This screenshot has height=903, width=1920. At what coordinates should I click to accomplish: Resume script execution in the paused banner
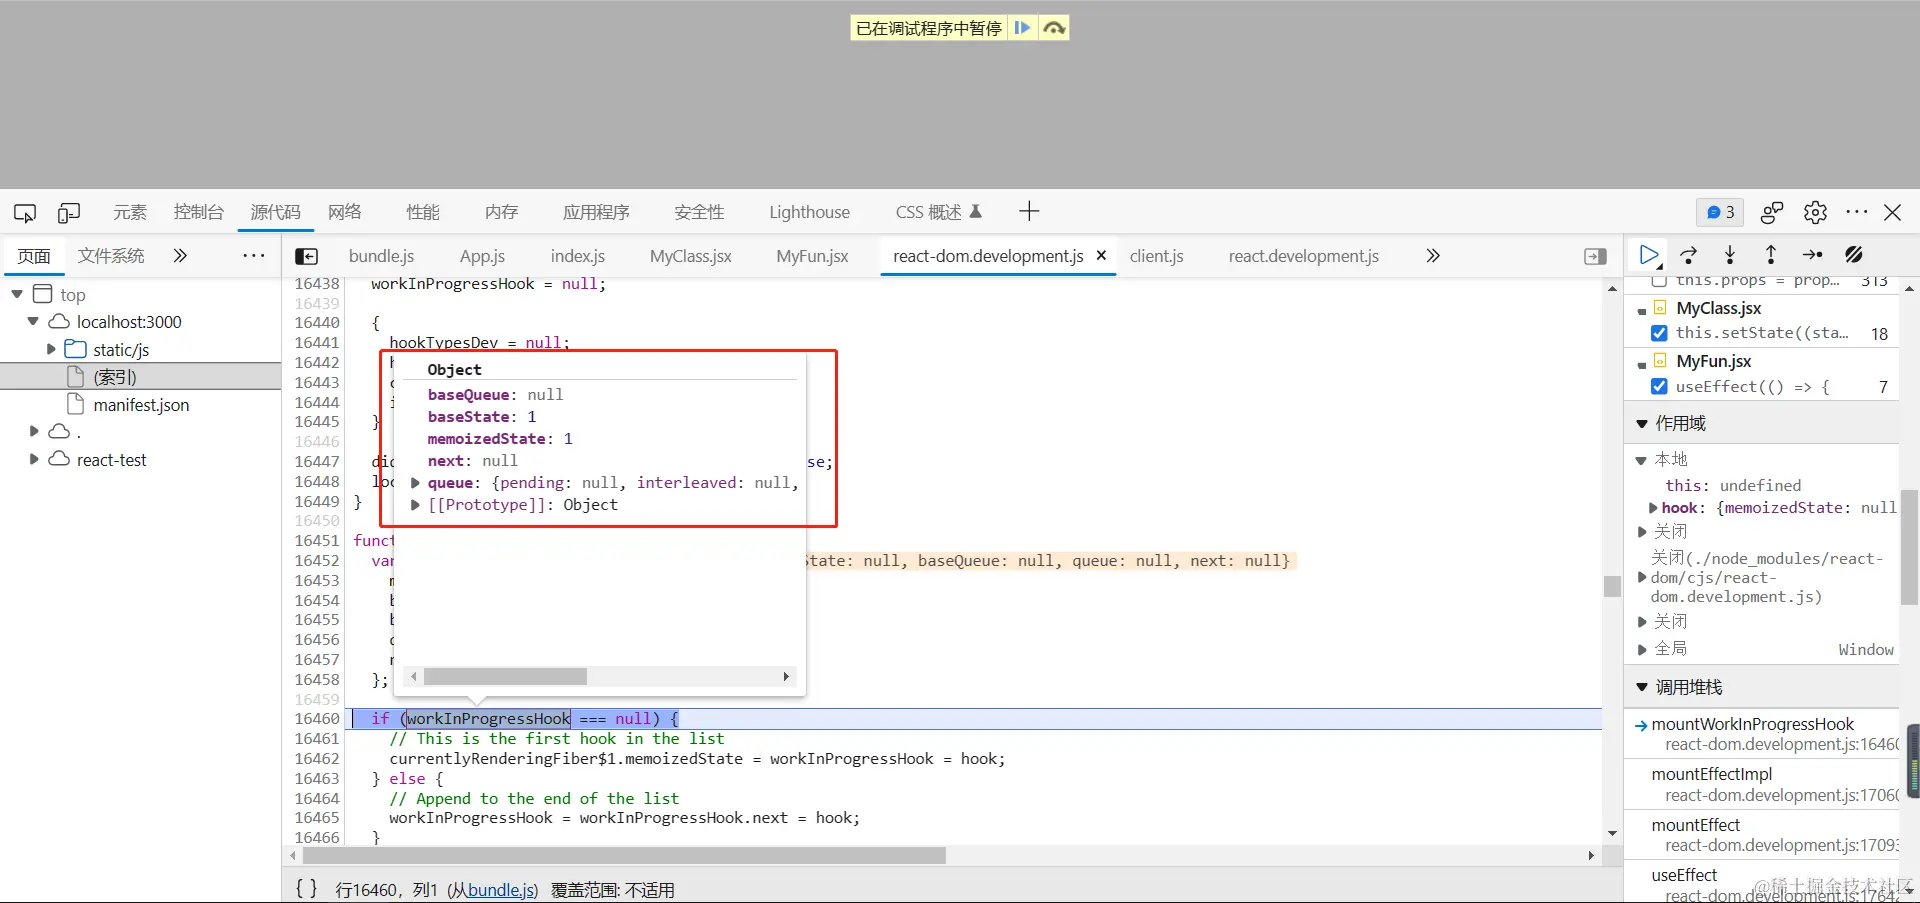pos(1022,28)
